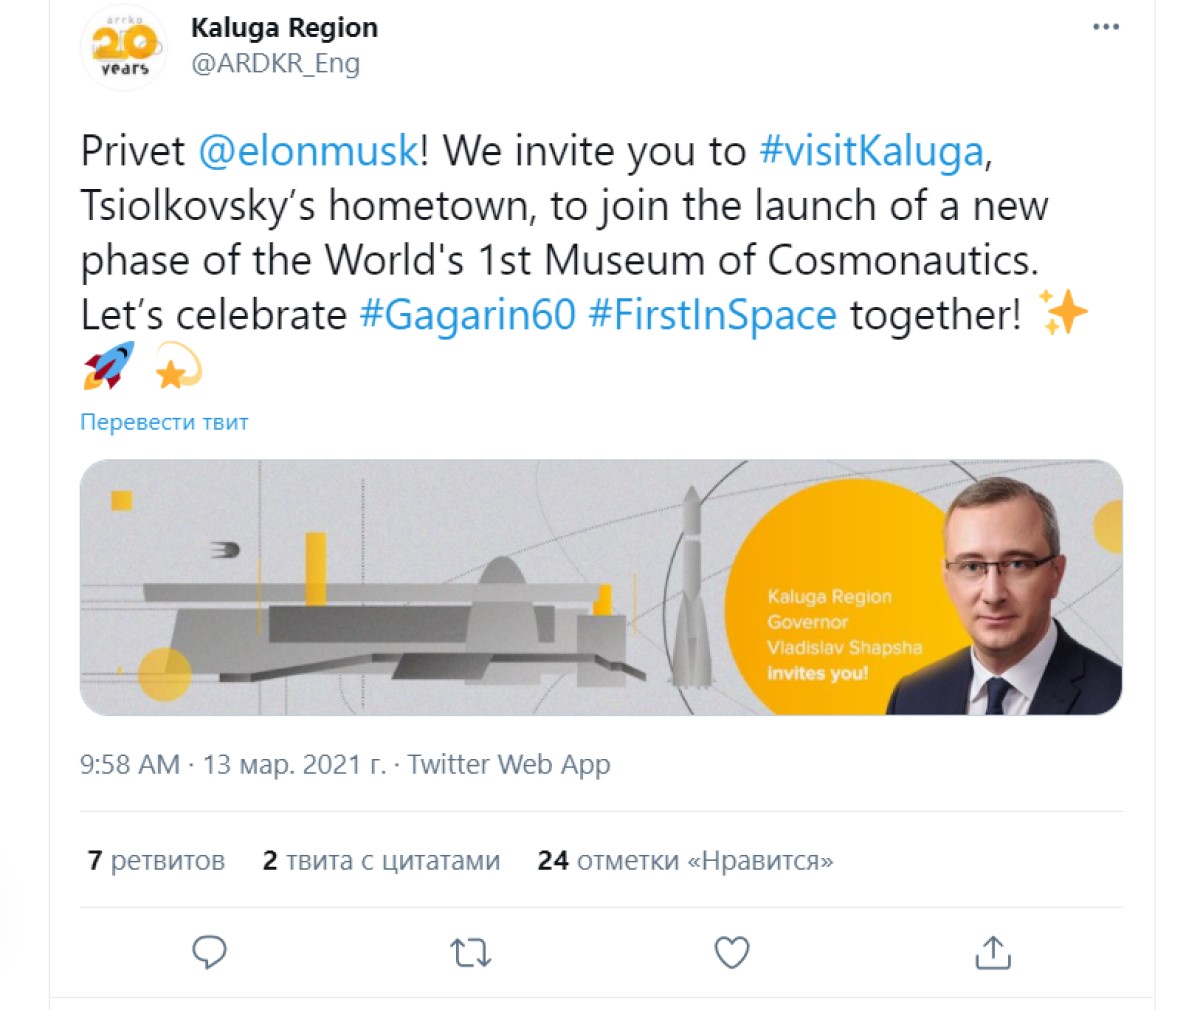Open the three-dot more options menu
The height and width of the screenshot is (1010, 1200).
(1106, 27)
